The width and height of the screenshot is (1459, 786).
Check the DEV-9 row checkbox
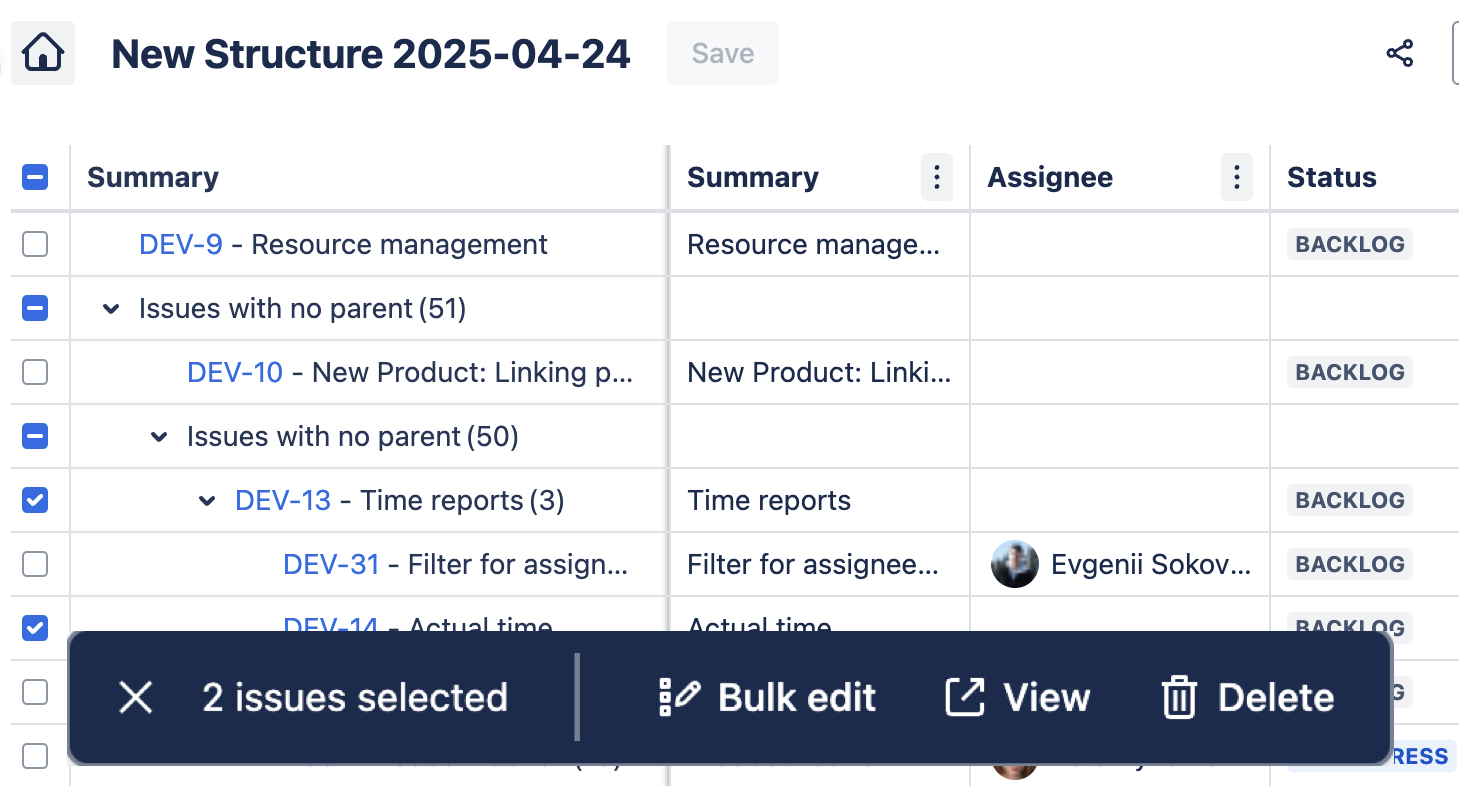tap(35, 244)
